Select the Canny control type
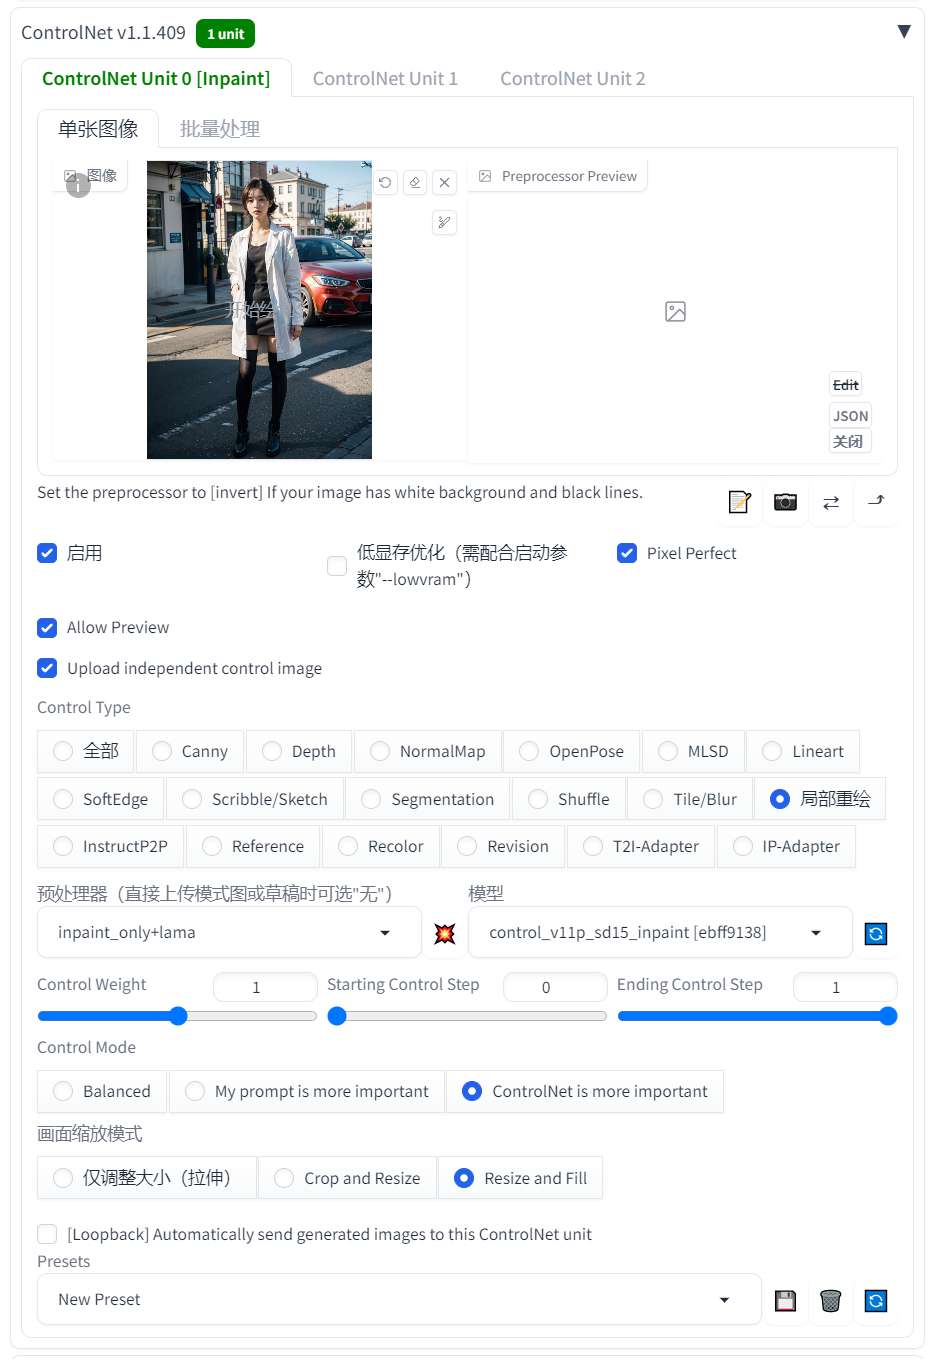This screenshot has height=1359, width=933. pos(190,751)
